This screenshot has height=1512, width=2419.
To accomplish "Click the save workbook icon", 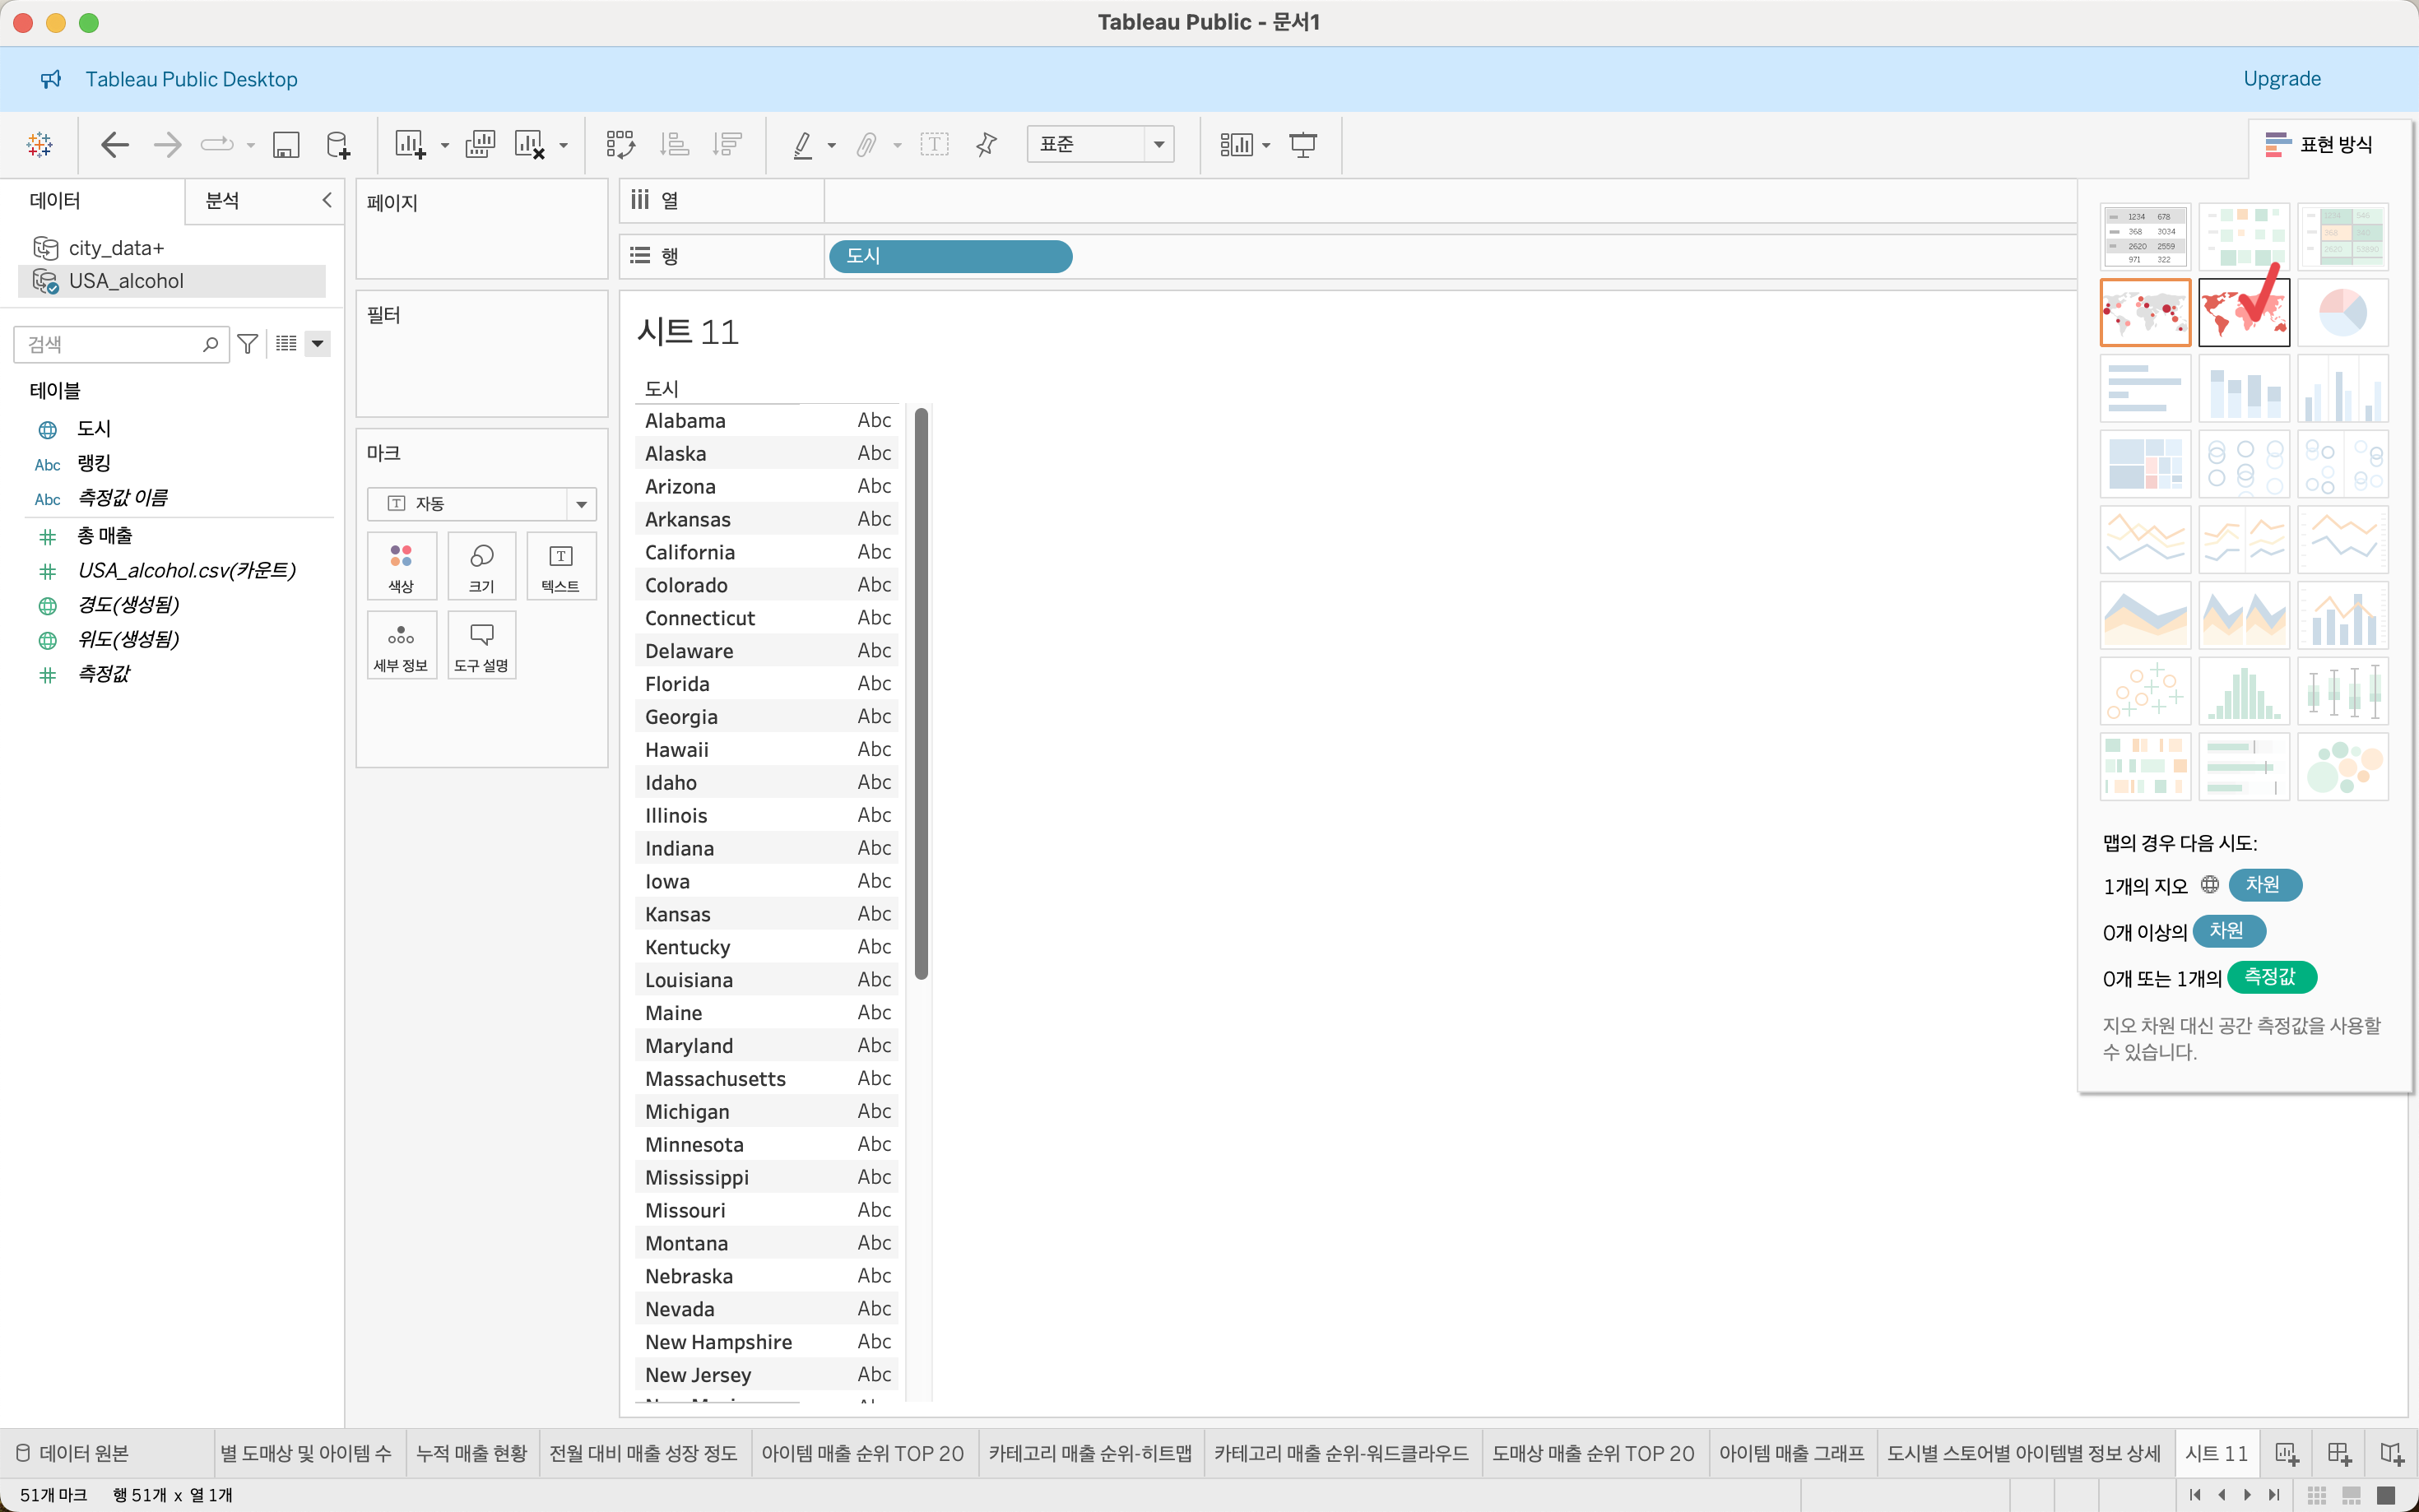I will [x=286, y=145].
